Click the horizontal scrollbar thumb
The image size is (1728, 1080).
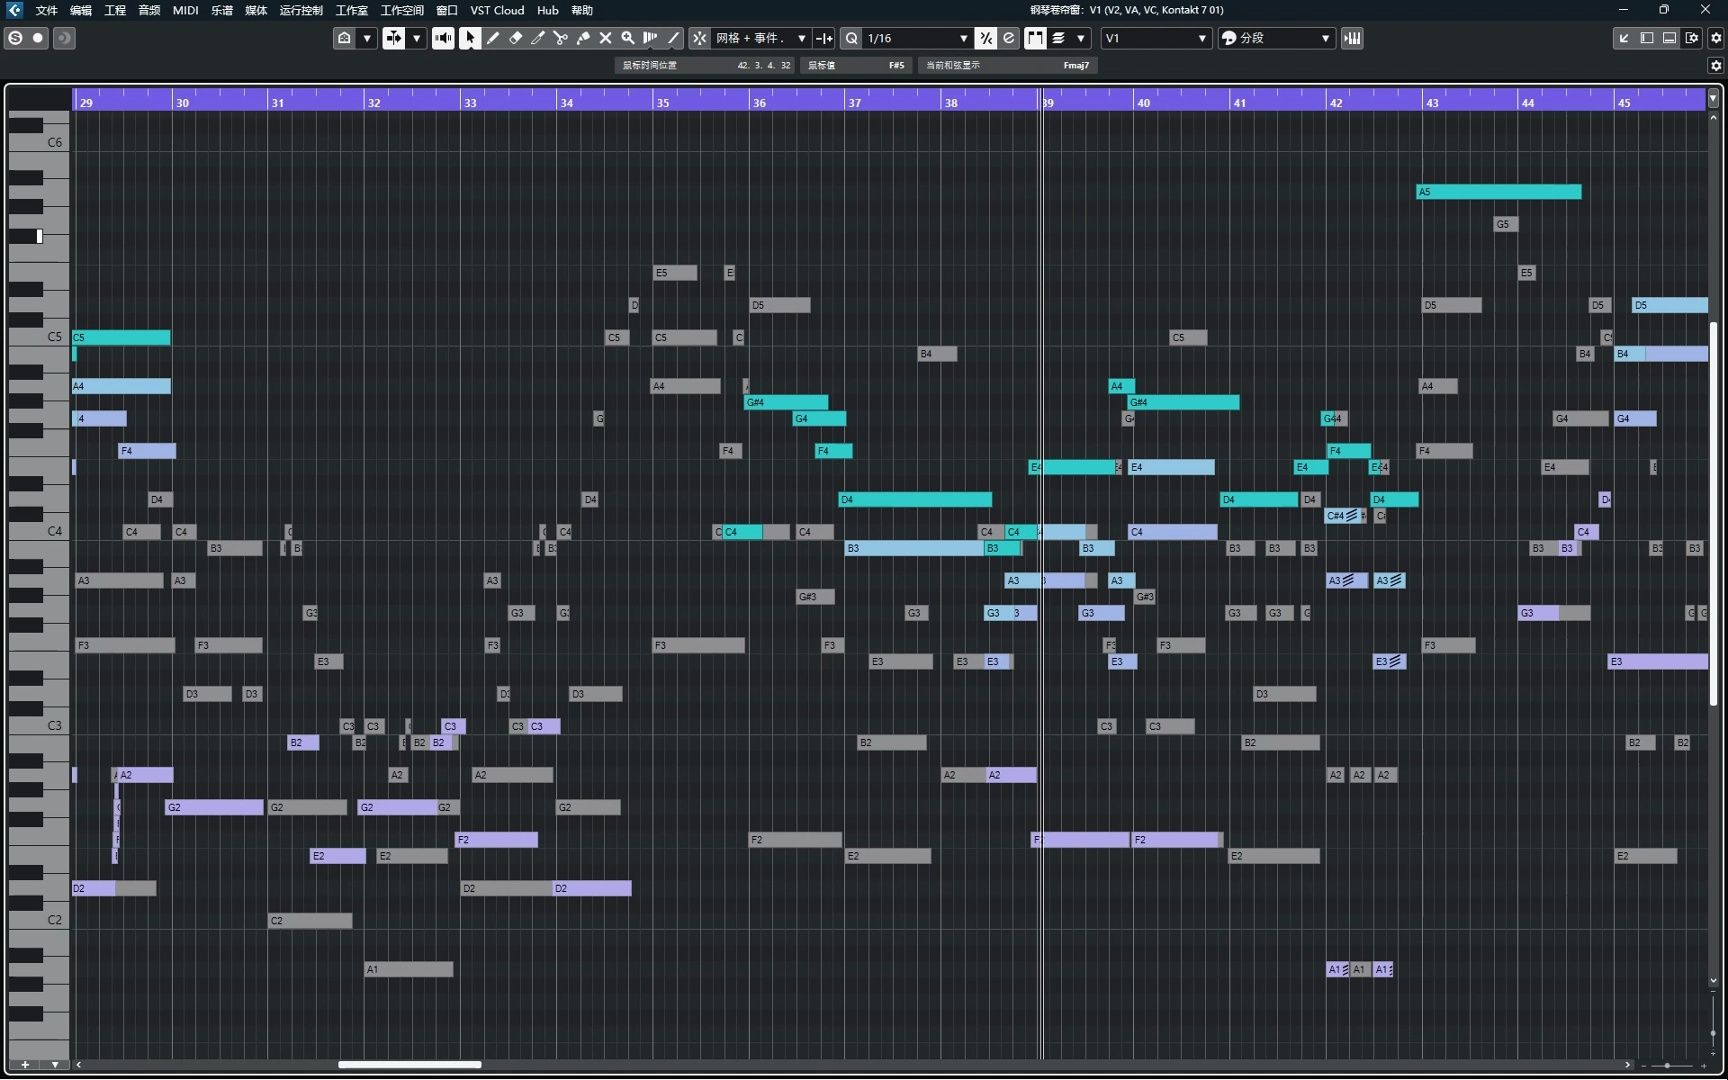(409, 1065)
